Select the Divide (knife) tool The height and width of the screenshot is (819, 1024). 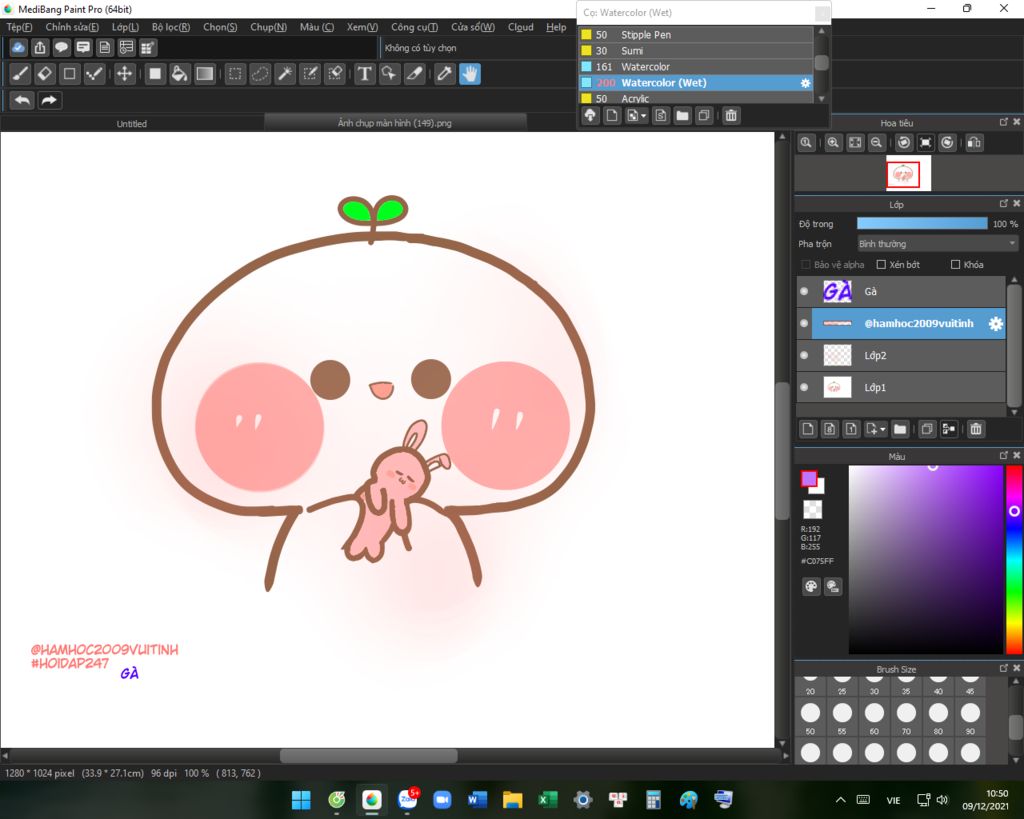click(415, 74)
